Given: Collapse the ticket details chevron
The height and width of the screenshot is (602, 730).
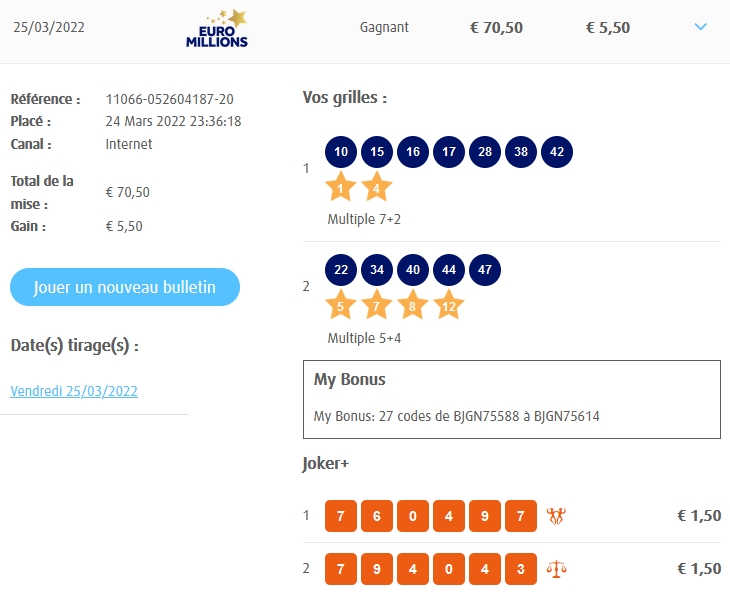Looking at the screenshot, I should click(x=700, y=27).
